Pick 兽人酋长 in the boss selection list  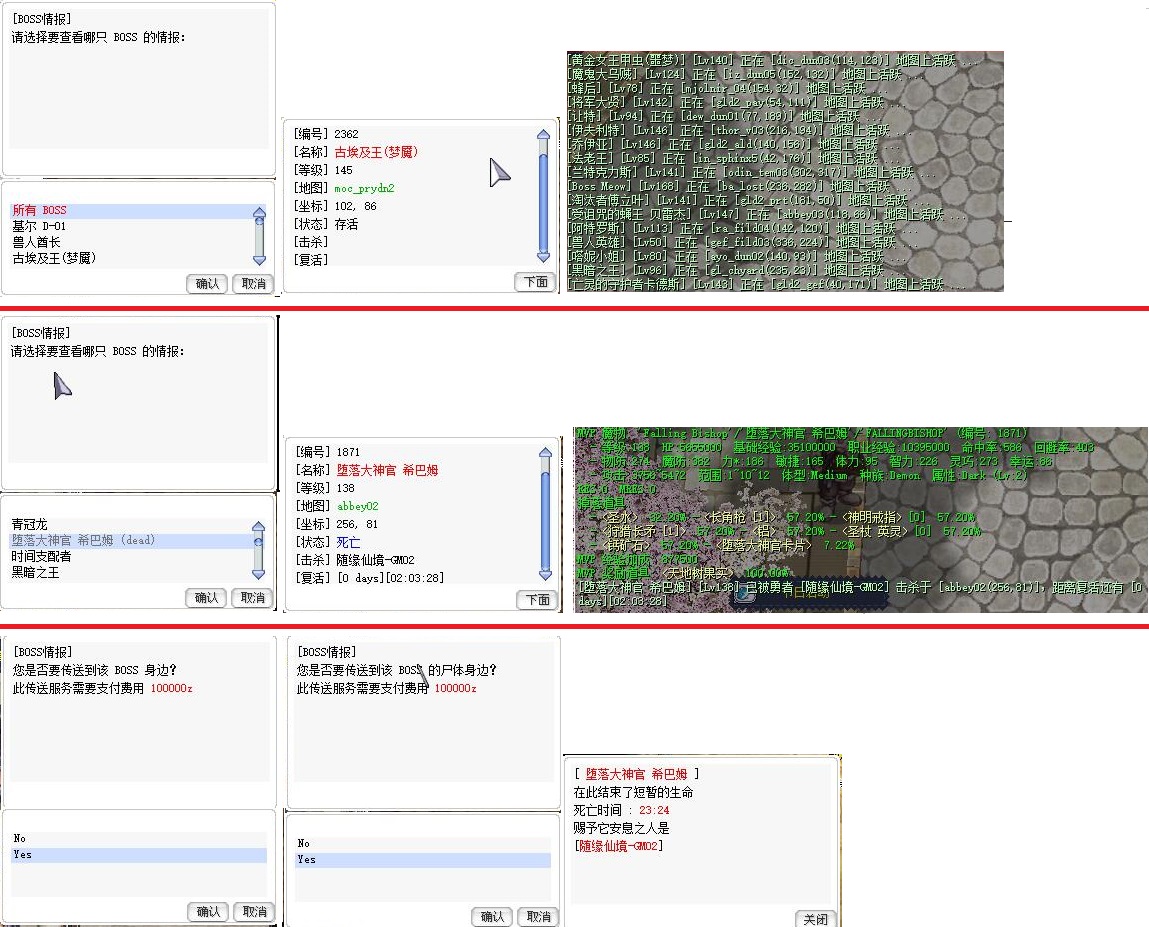coord(36,242)
